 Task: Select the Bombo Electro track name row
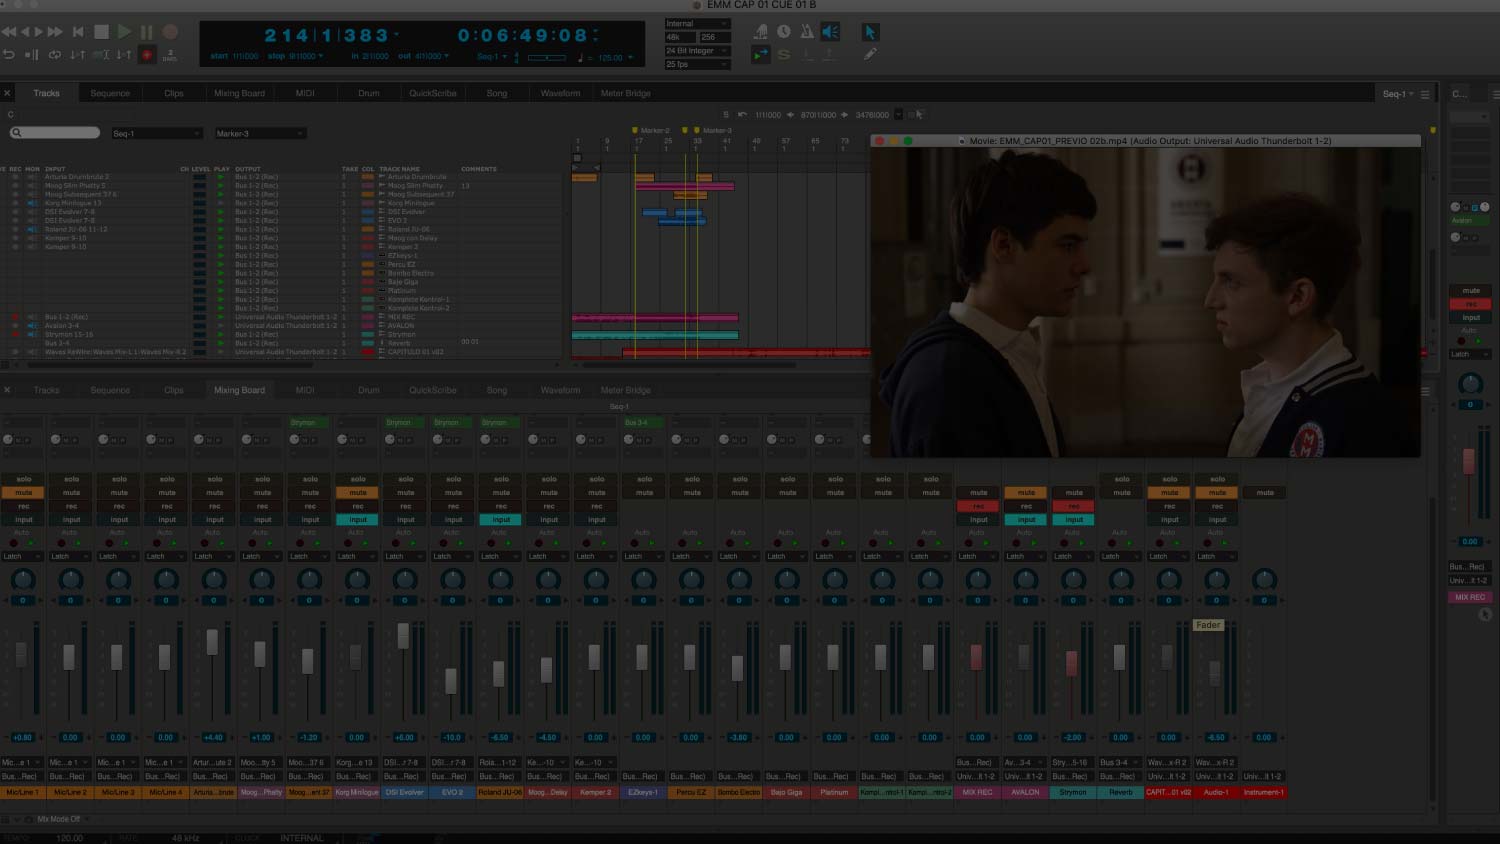411,273
